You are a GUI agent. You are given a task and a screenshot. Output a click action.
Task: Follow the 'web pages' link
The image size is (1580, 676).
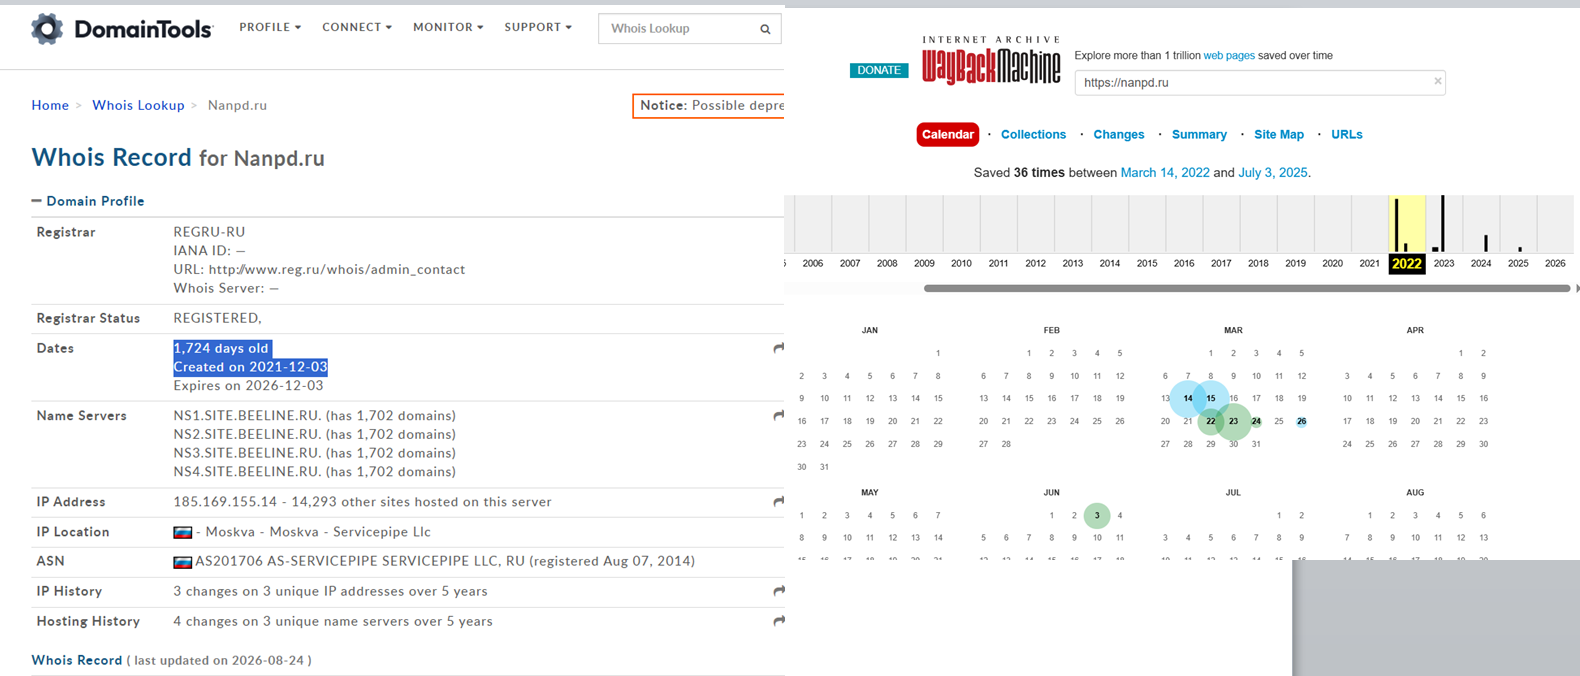click(x=1229, y=56)
